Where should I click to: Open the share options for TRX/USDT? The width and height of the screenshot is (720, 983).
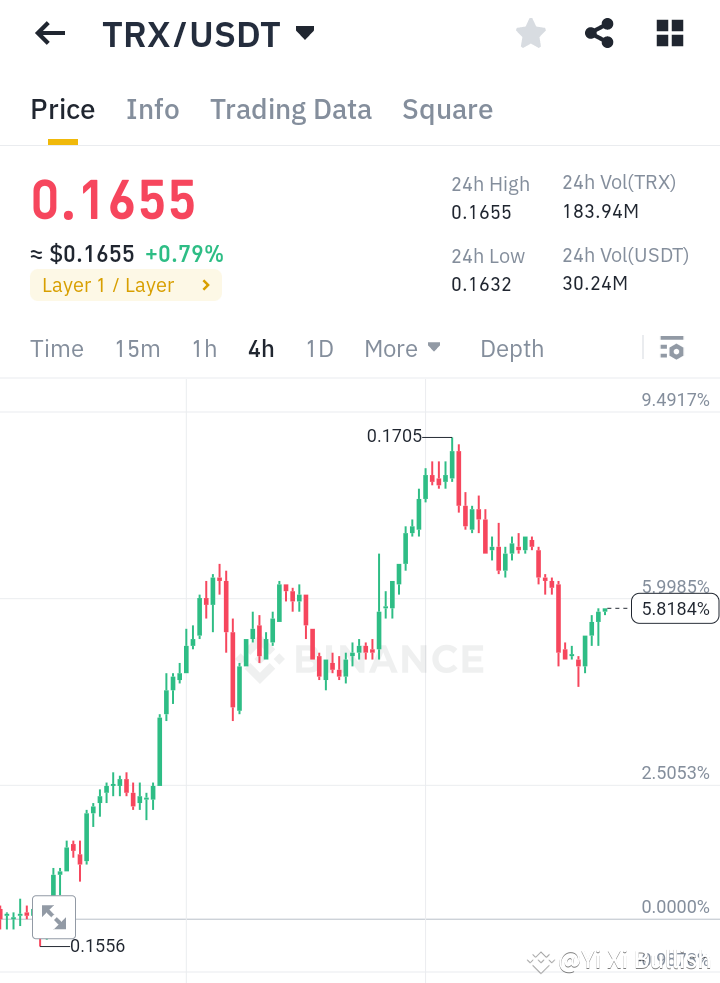599,33
